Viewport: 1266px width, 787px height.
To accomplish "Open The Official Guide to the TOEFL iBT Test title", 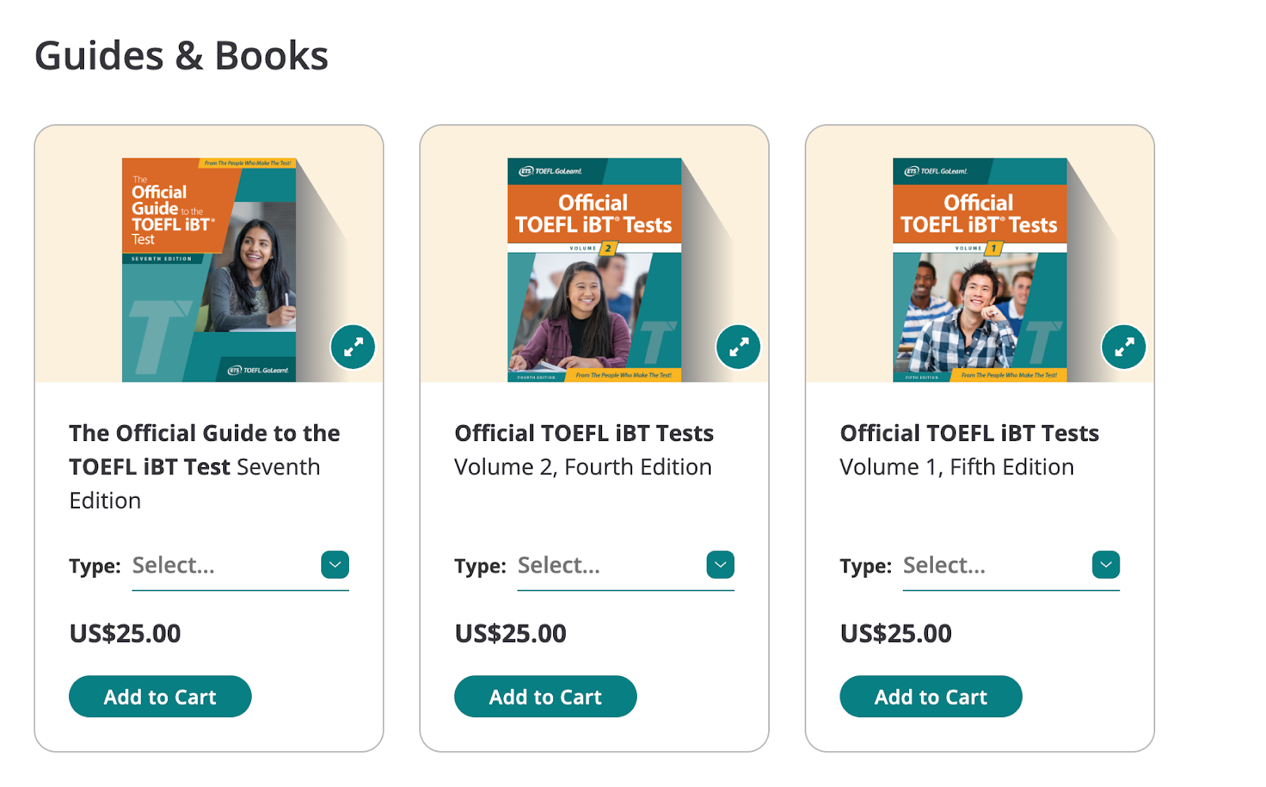I will coord(204,450).
